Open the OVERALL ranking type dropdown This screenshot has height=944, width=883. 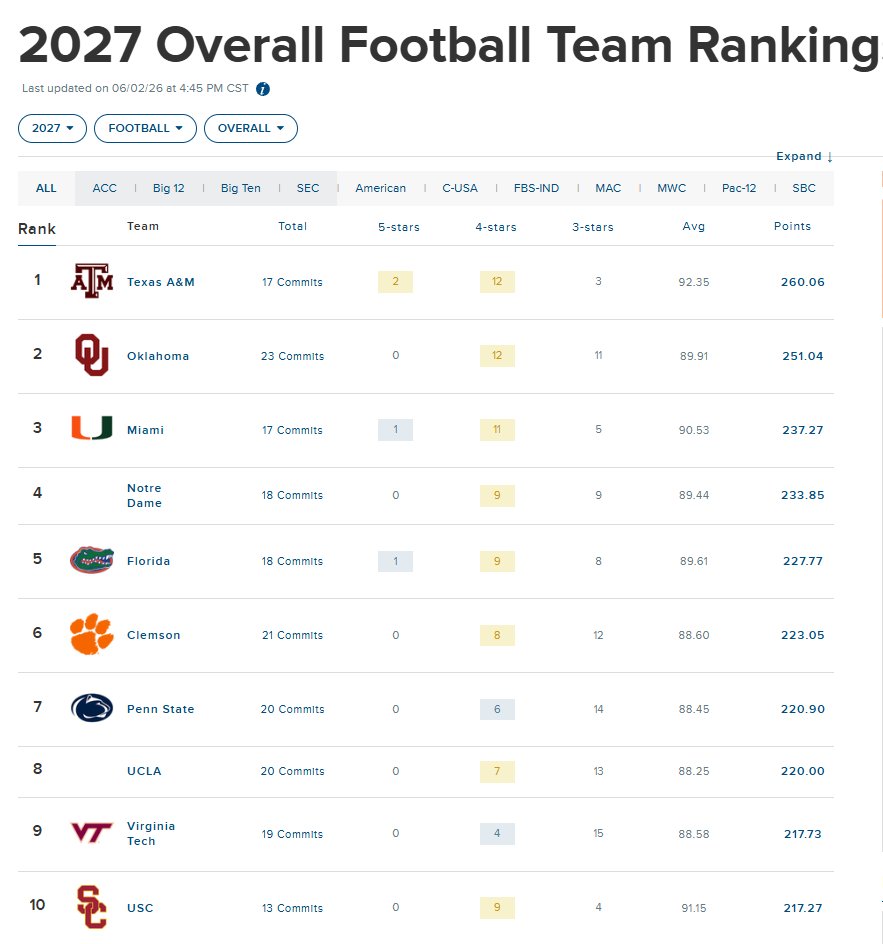click(x=250, y=128)
